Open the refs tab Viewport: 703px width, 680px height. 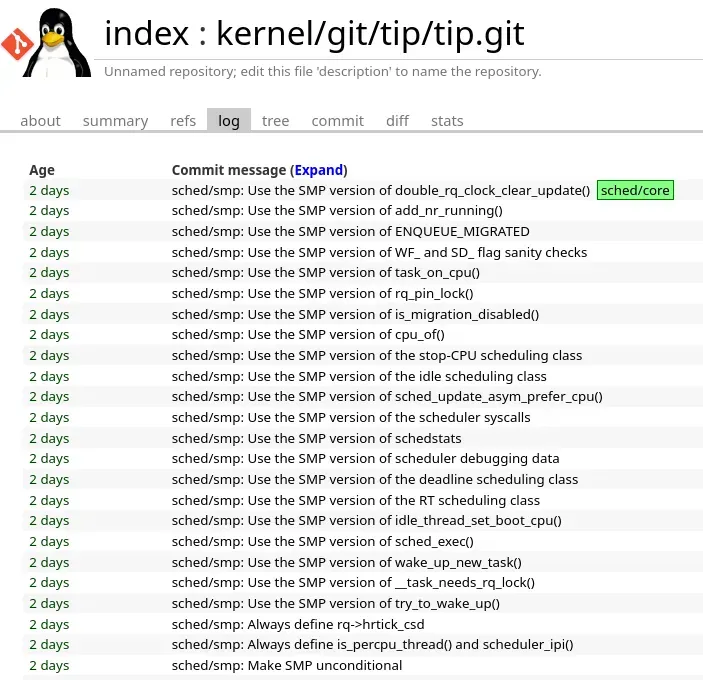click(x=183, y=121)
